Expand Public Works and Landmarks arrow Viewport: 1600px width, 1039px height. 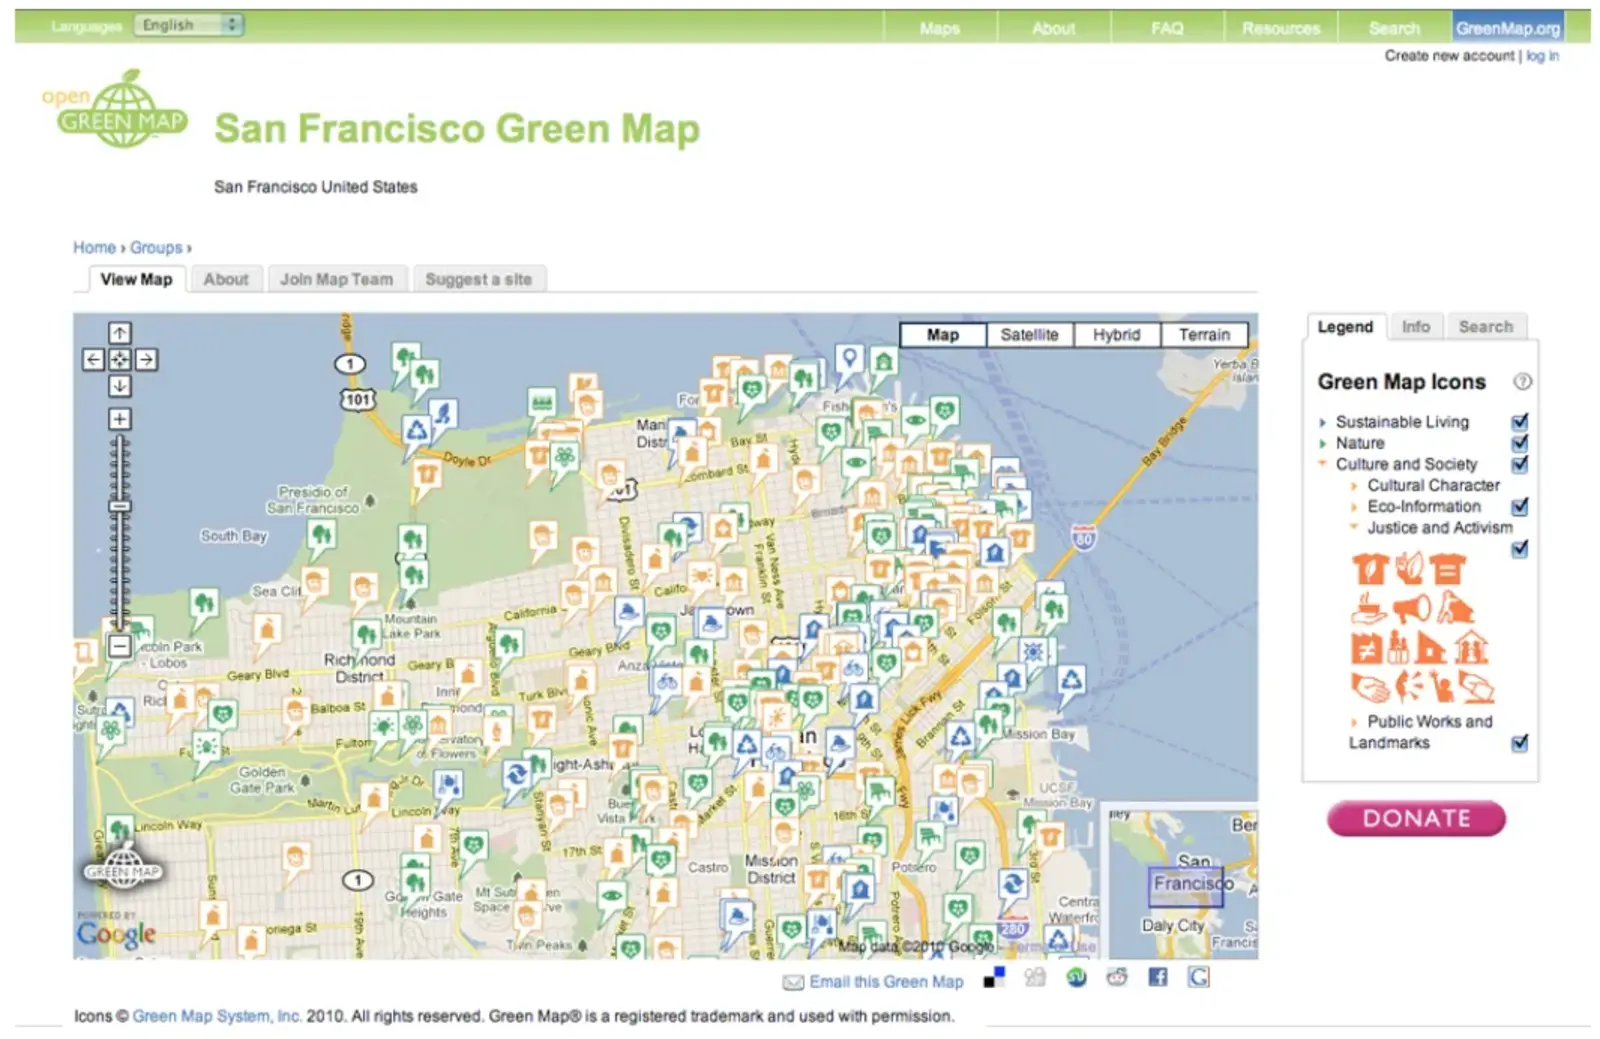click(x=1354, y=722)
